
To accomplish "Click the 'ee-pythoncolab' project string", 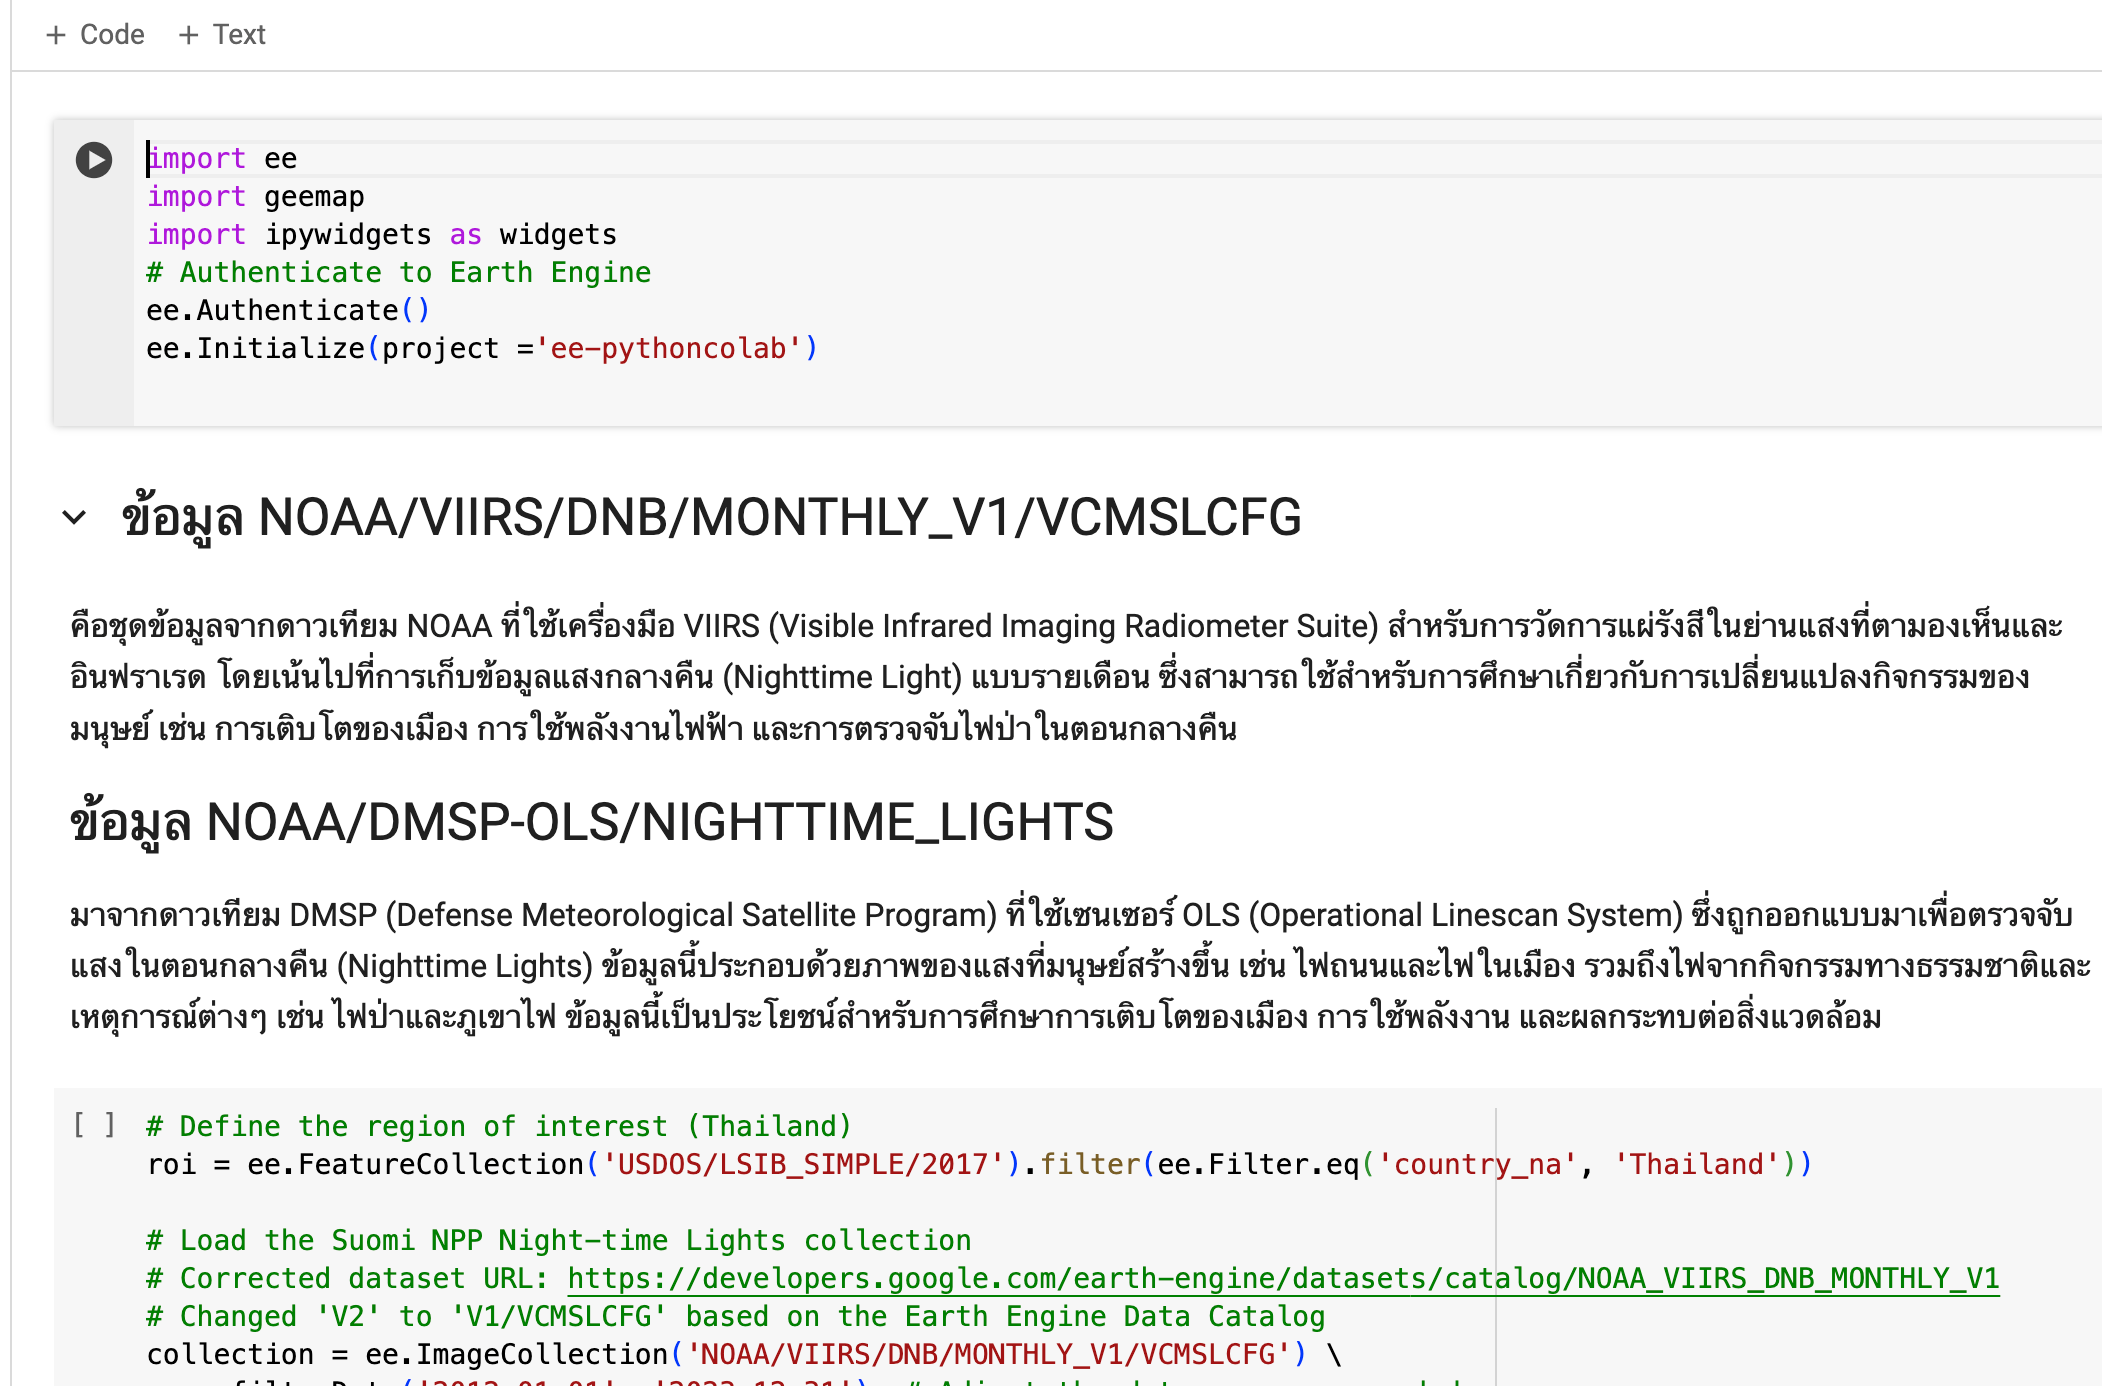I will click(669, 348).
